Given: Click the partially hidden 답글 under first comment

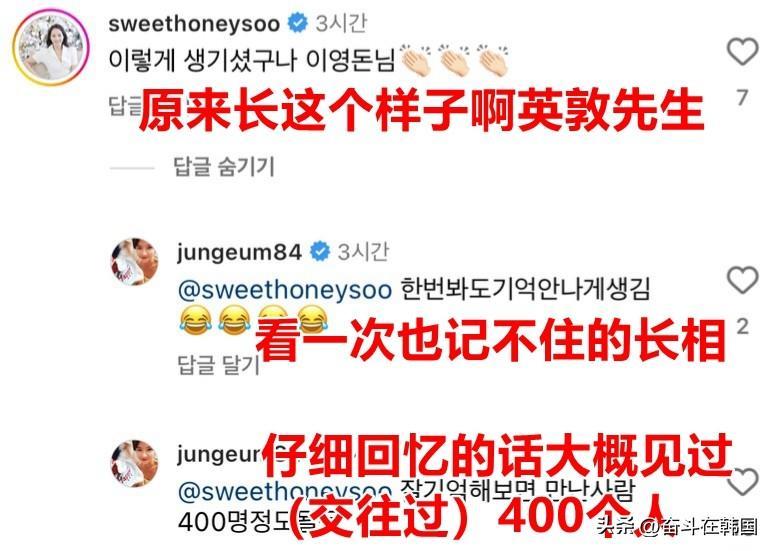Looking at the screenshot, I should (x=124, y=105).
